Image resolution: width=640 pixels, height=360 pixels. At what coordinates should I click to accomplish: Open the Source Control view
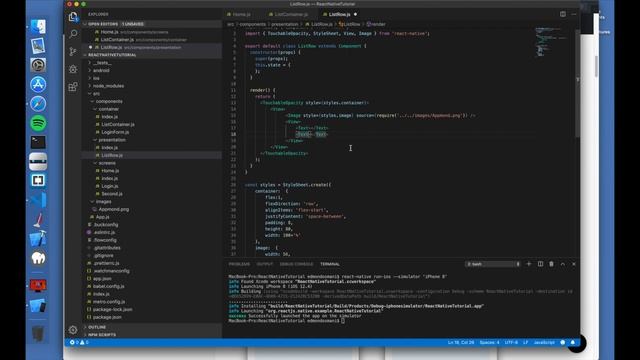(73, 51)
